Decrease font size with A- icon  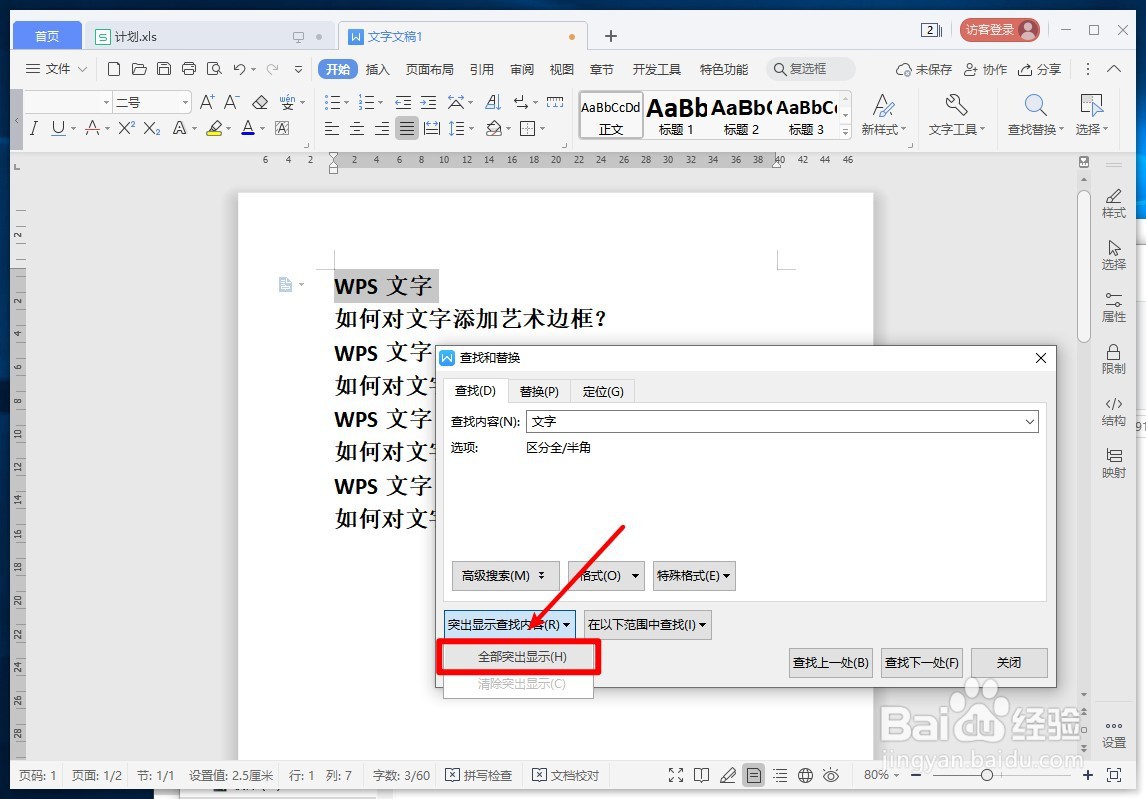pyautogui.click(x=232, y=102)
